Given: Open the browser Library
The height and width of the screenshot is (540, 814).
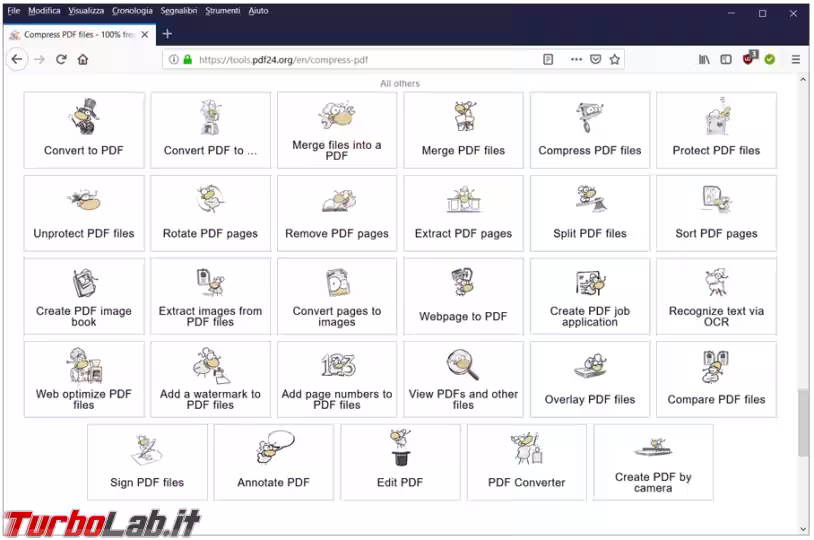Looking at the screenshot, I should click(704, 60).
